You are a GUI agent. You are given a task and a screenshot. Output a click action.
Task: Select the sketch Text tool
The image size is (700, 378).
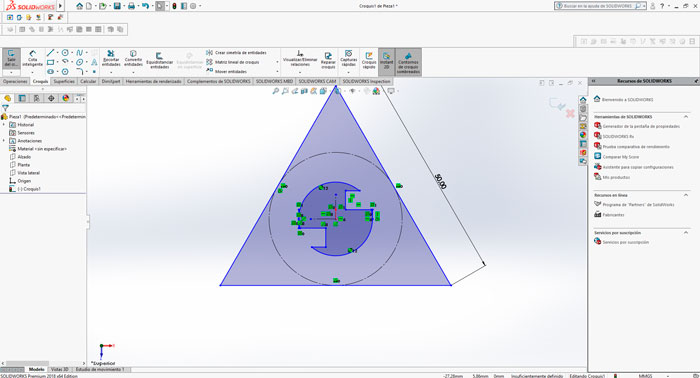94,62
